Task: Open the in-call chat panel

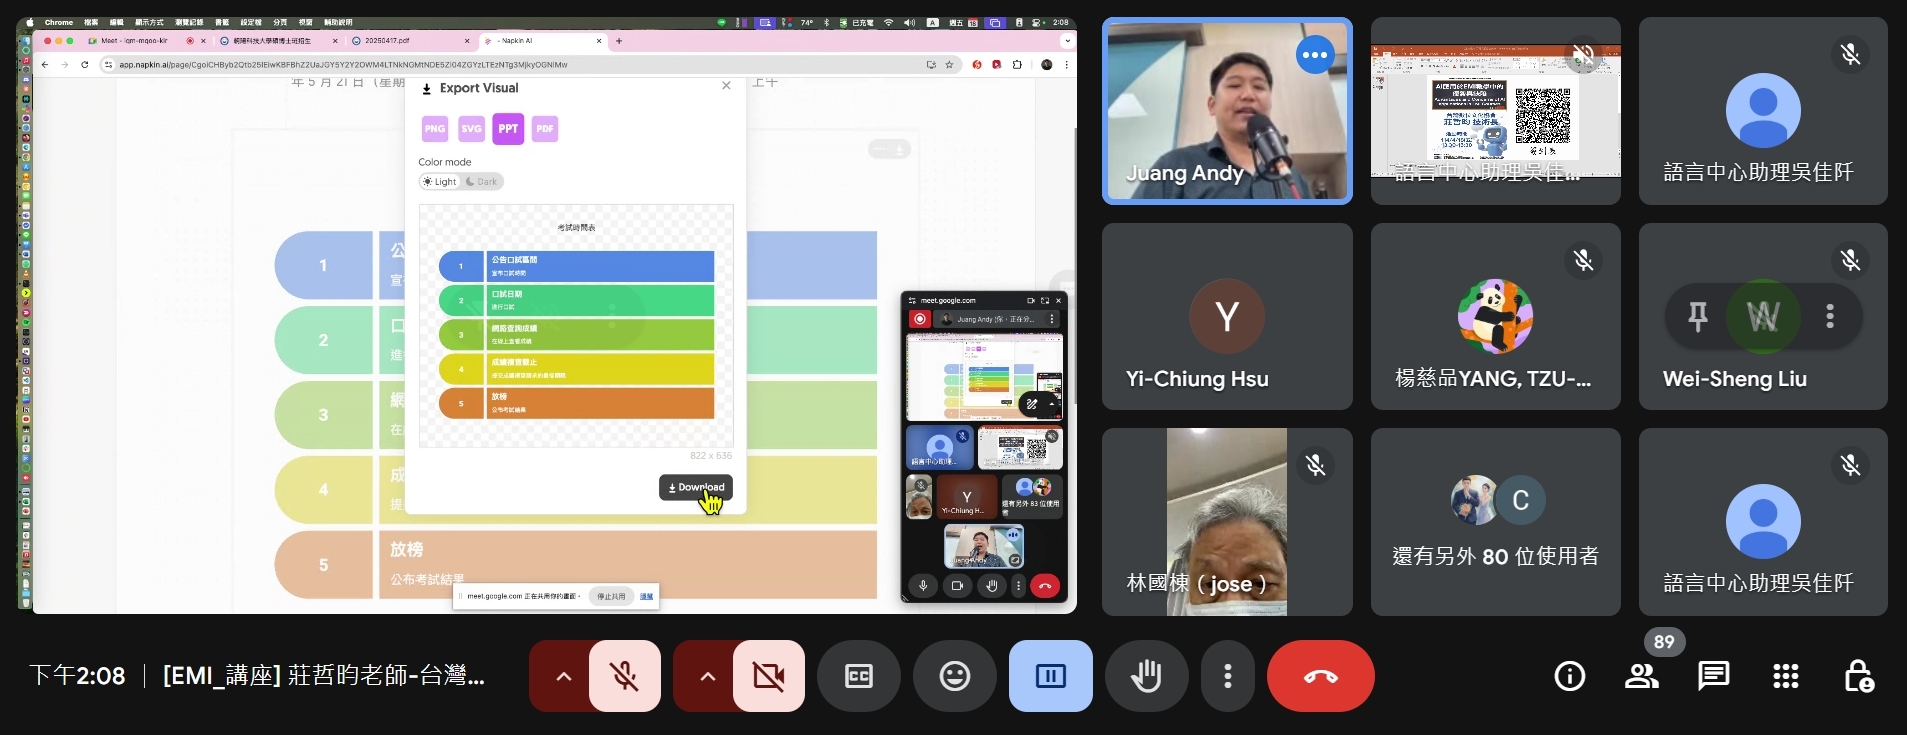Action: (x=1713, y=677)
